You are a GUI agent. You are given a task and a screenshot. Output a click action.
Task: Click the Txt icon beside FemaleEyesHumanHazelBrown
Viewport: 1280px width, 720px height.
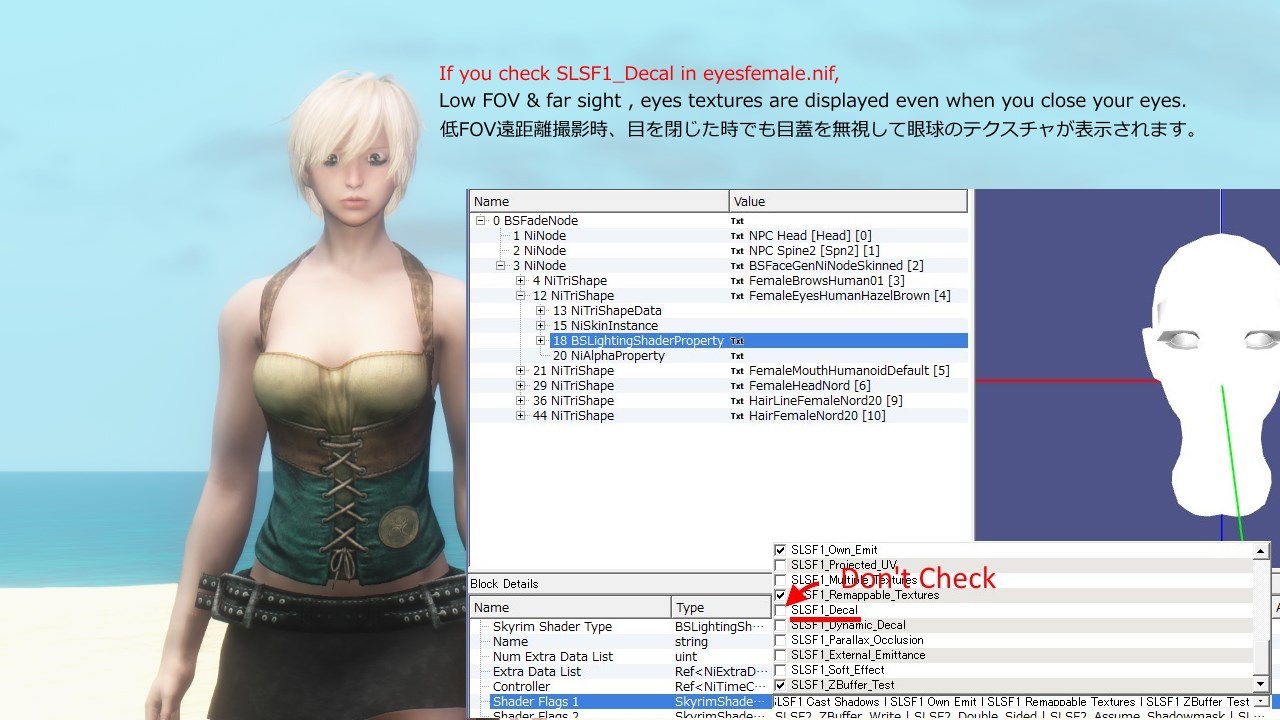click(x=737, y=296)
